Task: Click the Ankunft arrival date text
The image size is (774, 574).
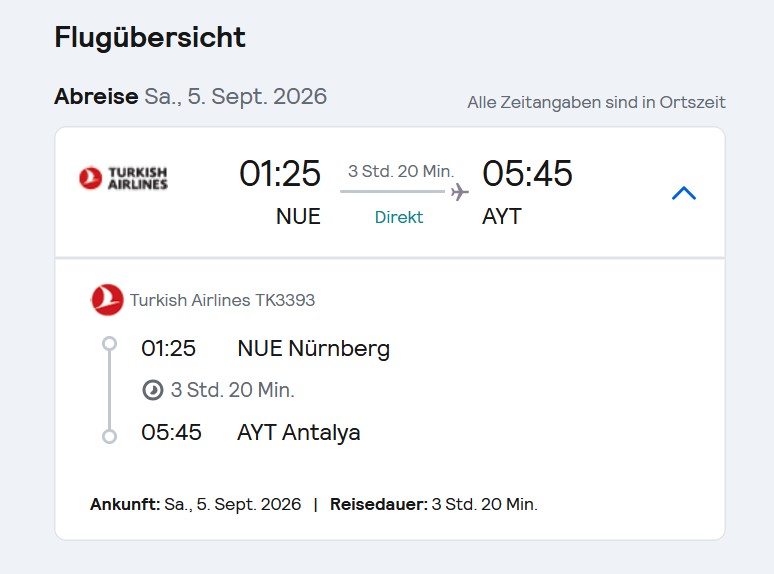Action: (x=196, y=504)
